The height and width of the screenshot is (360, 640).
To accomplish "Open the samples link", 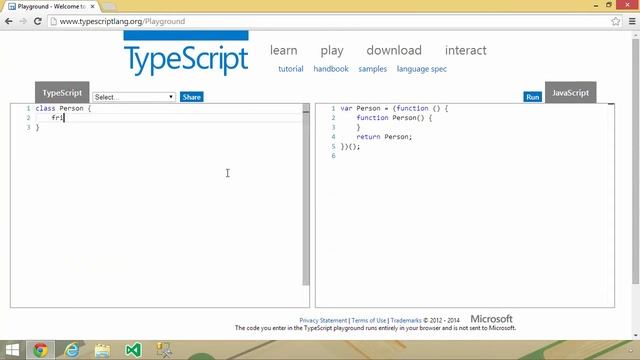I will (x=373, y=69).
